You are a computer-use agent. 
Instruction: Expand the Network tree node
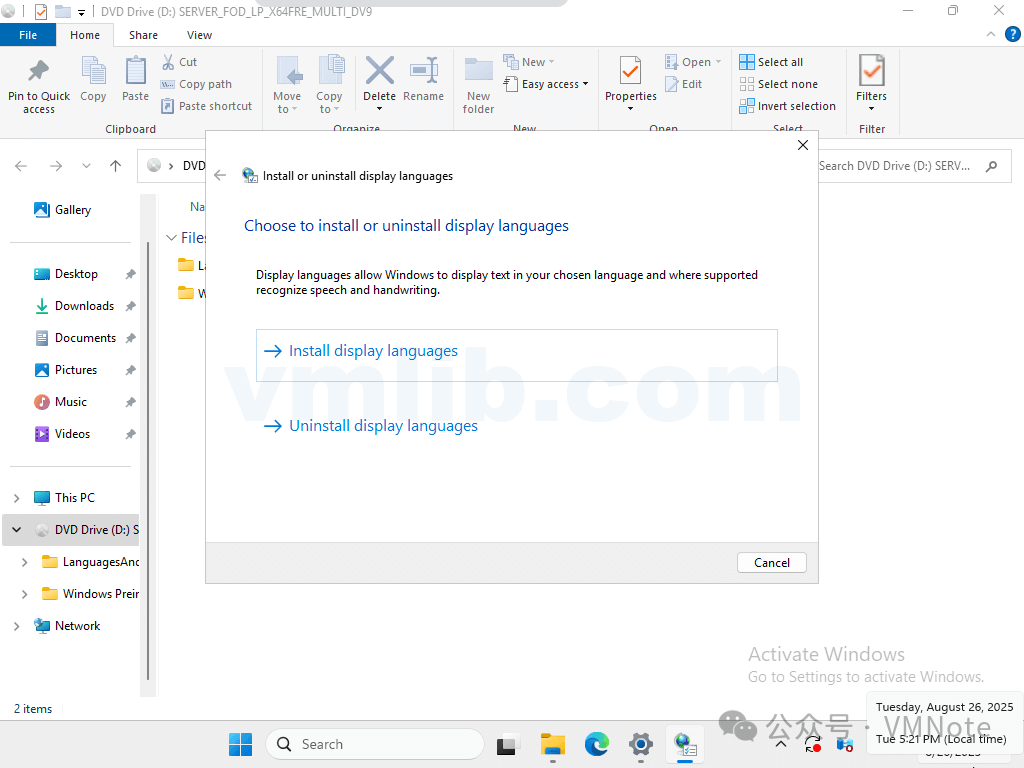click(16, 626)
